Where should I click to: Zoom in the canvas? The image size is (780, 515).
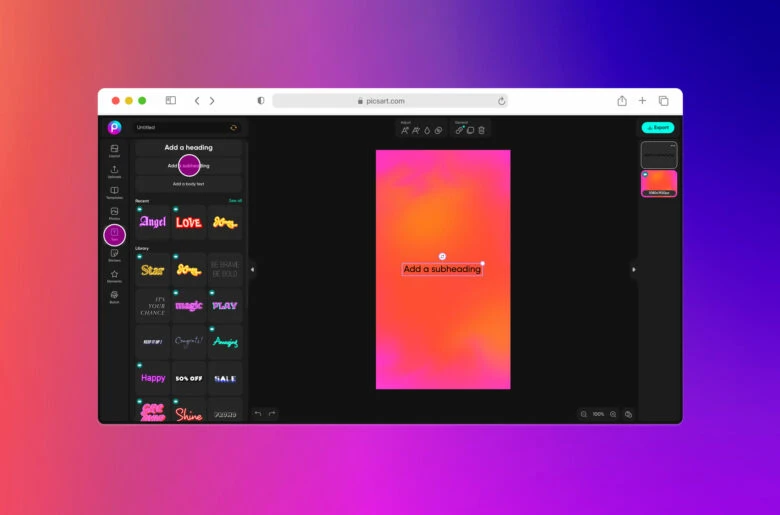(x=613, y=414)
